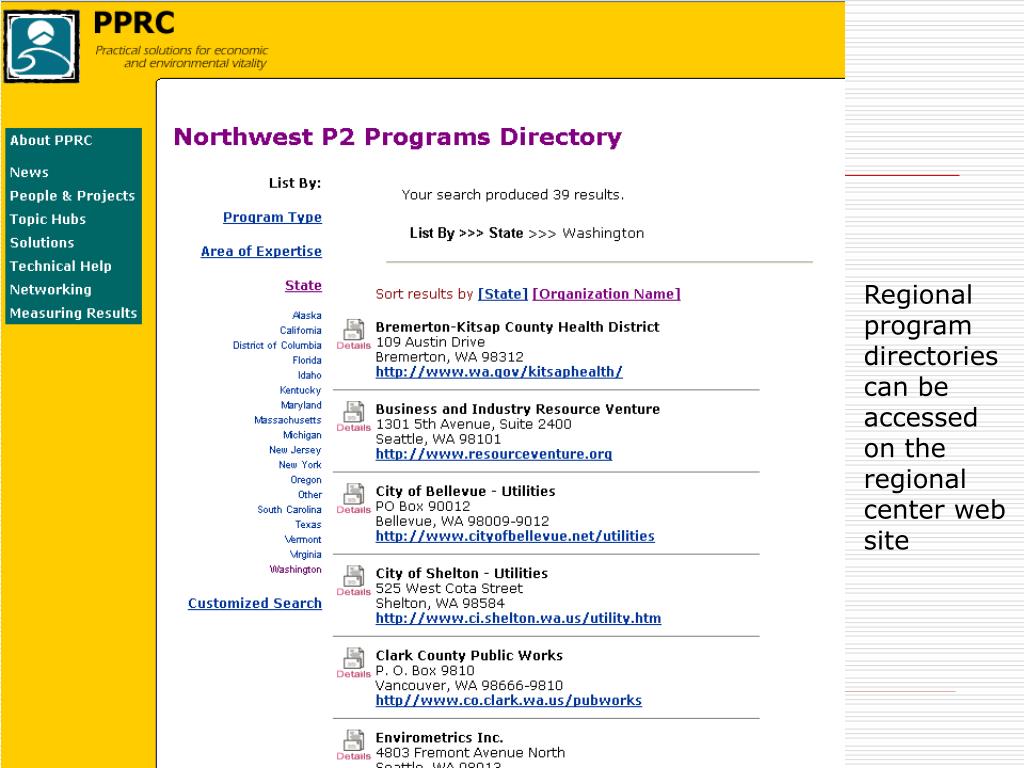Open Measuring Results section
Screen dimensions: 1024x768
click(73, 313)
